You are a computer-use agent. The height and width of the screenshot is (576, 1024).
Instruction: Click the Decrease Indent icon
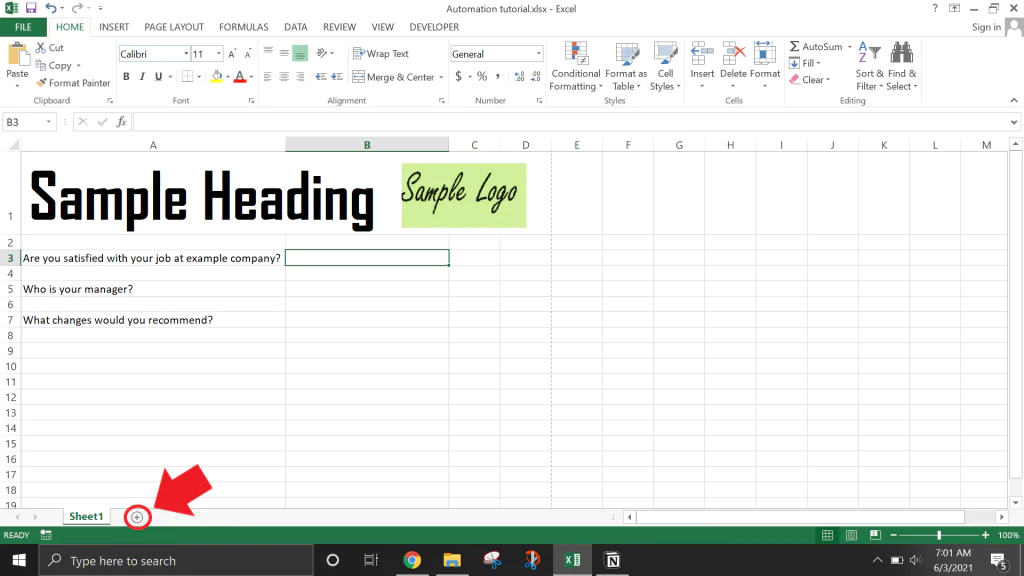[321, 76]
